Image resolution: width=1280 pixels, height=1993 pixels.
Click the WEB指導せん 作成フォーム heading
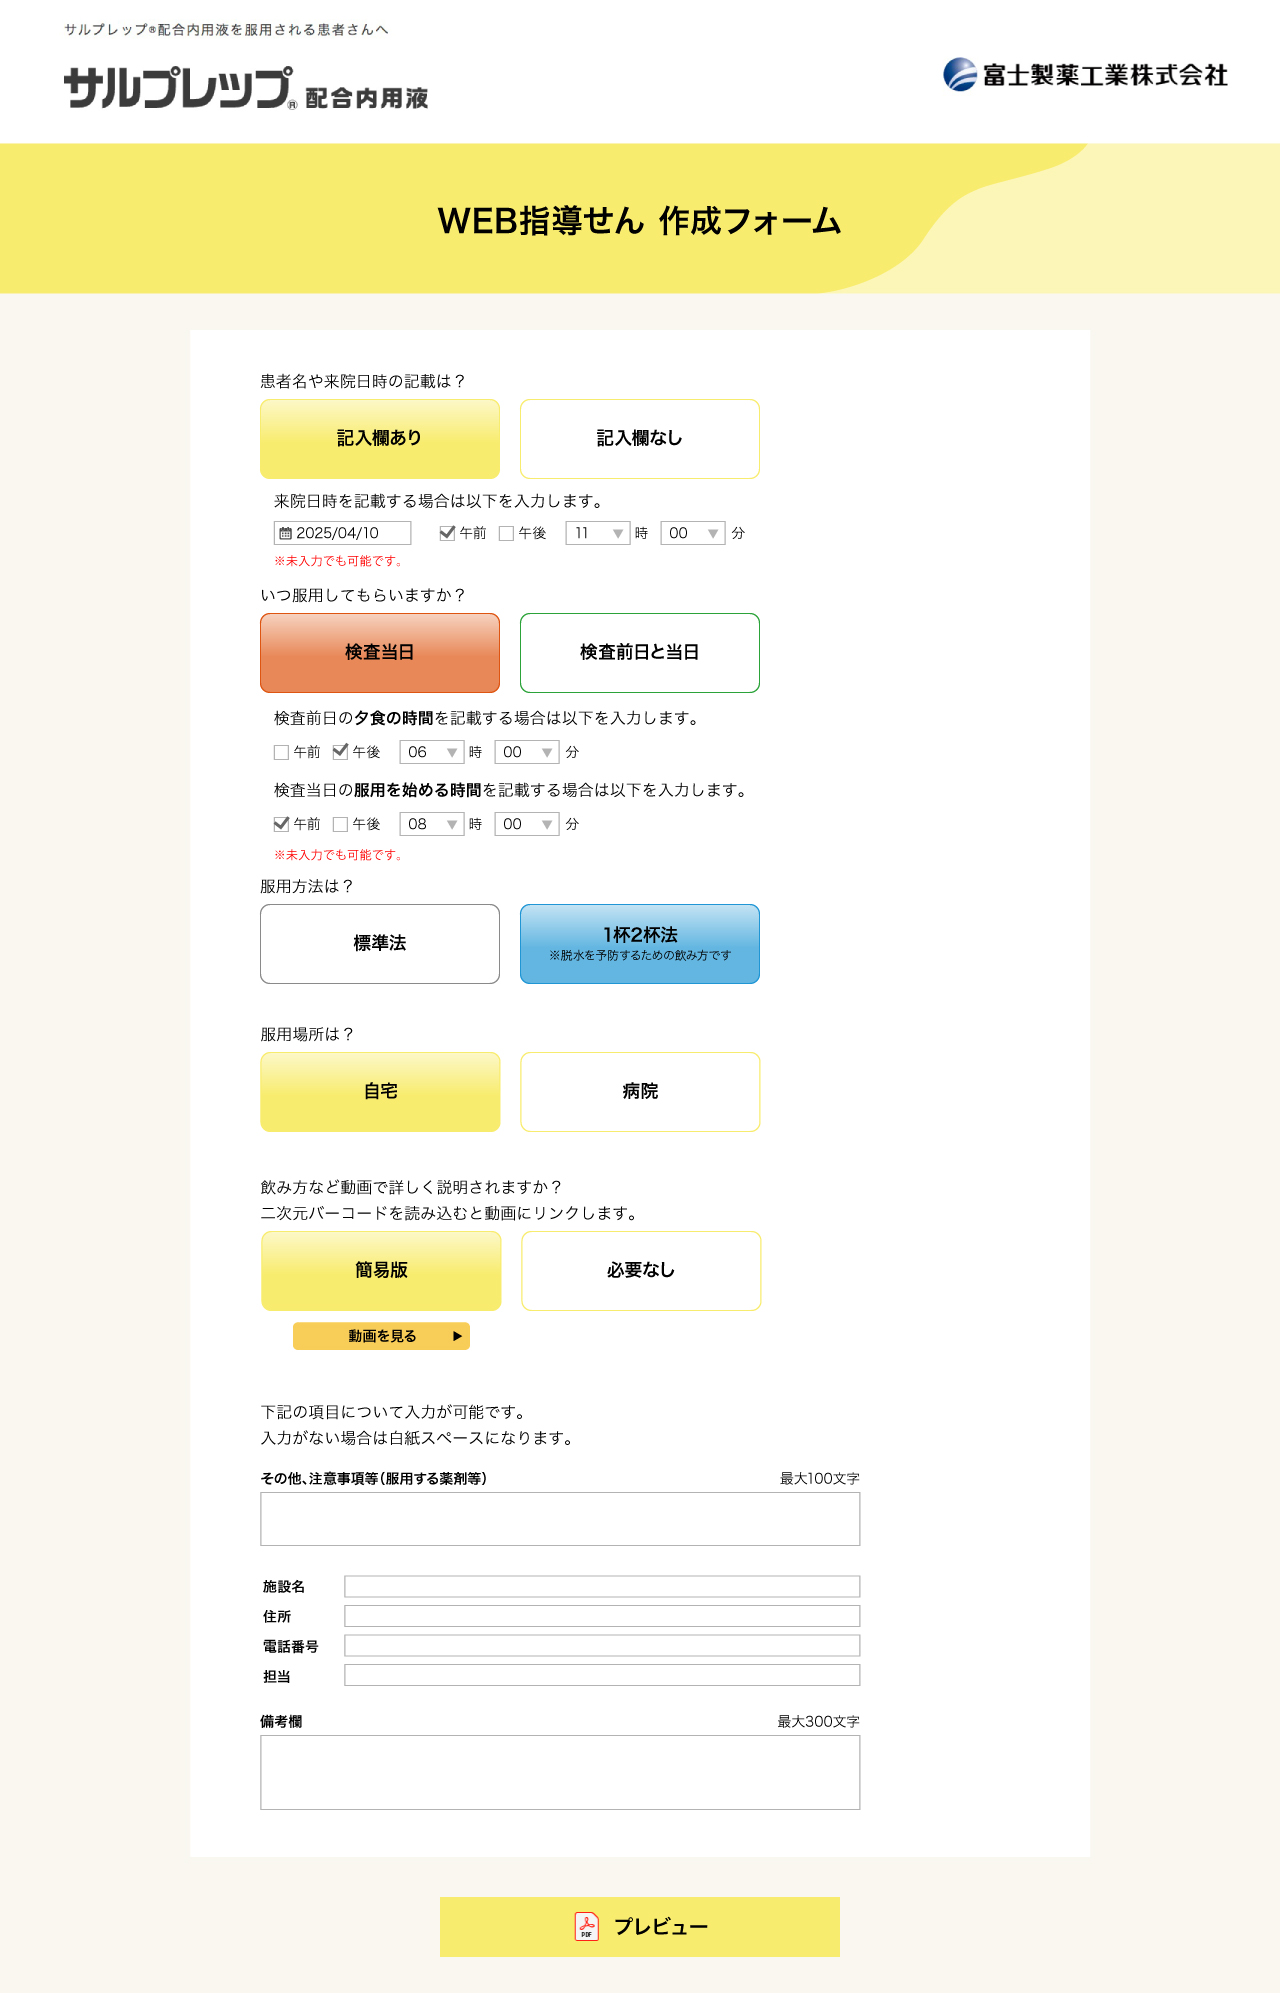pos(640,221)
